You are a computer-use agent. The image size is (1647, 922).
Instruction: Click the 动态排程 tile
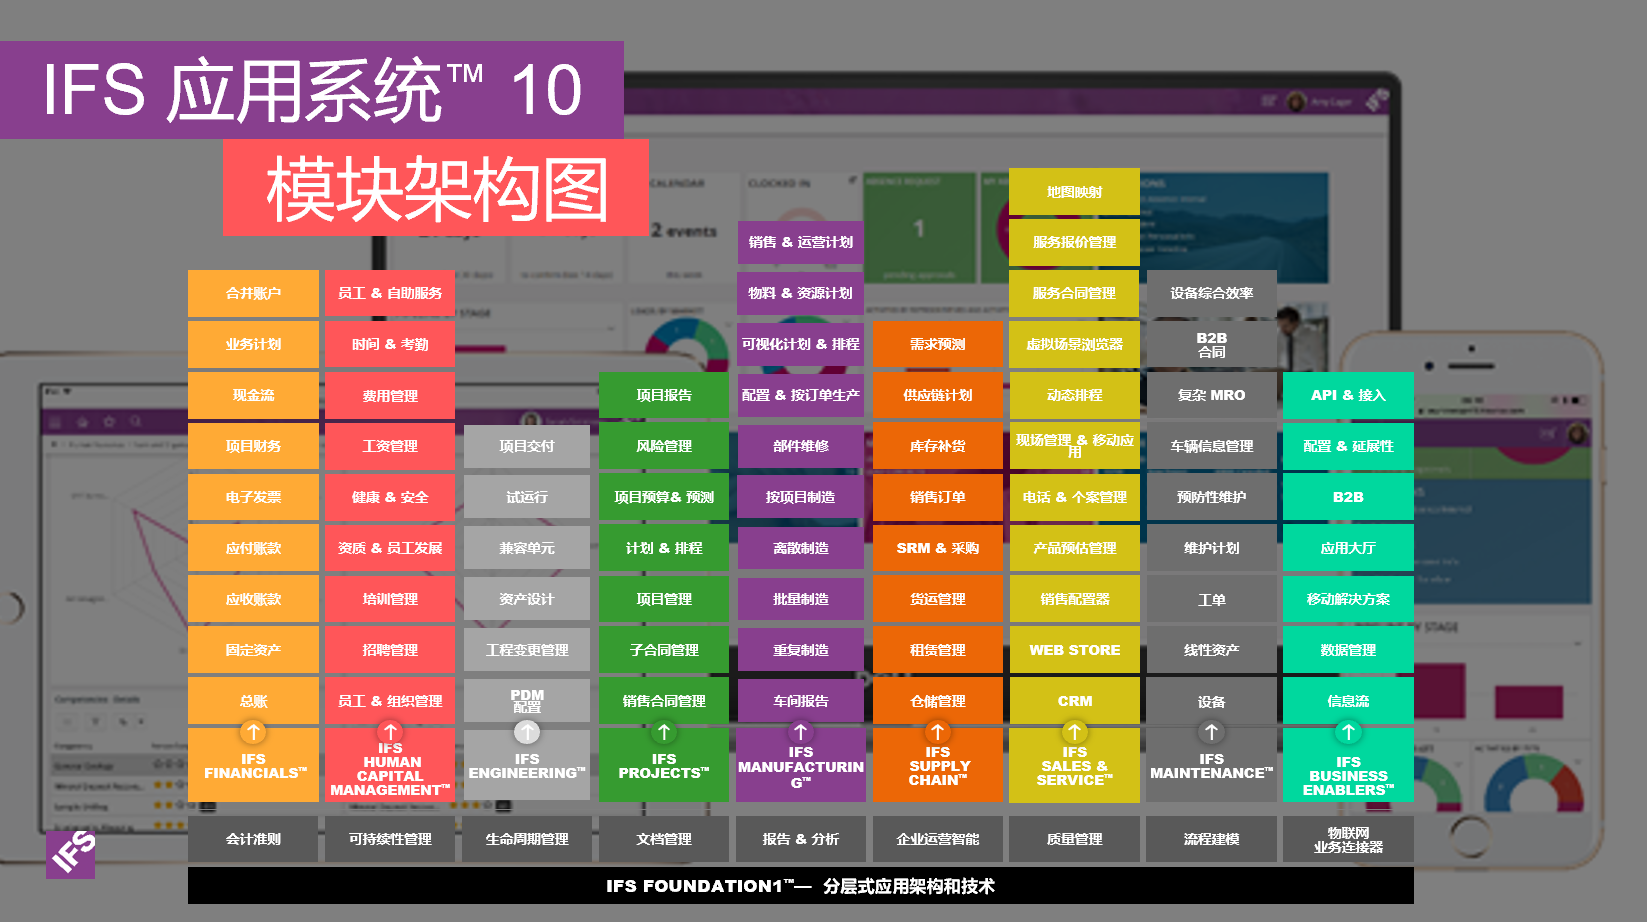pyautogui.click(x=1074, y=395)
